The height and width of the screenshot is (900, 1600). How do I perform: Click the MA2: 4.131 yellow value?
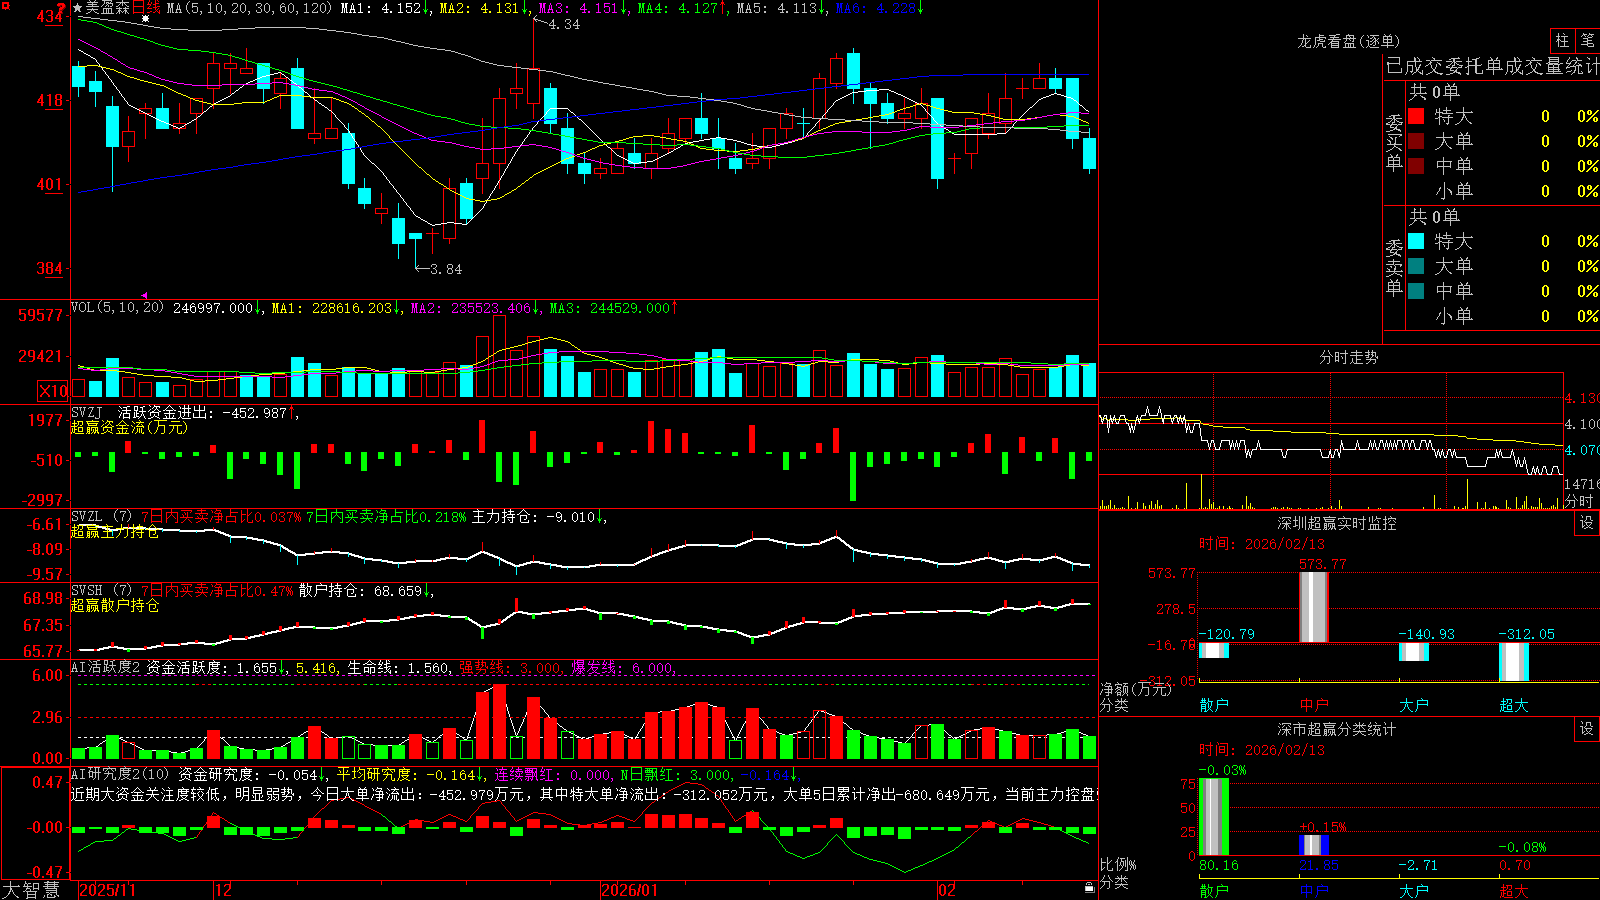pos(484,8)
